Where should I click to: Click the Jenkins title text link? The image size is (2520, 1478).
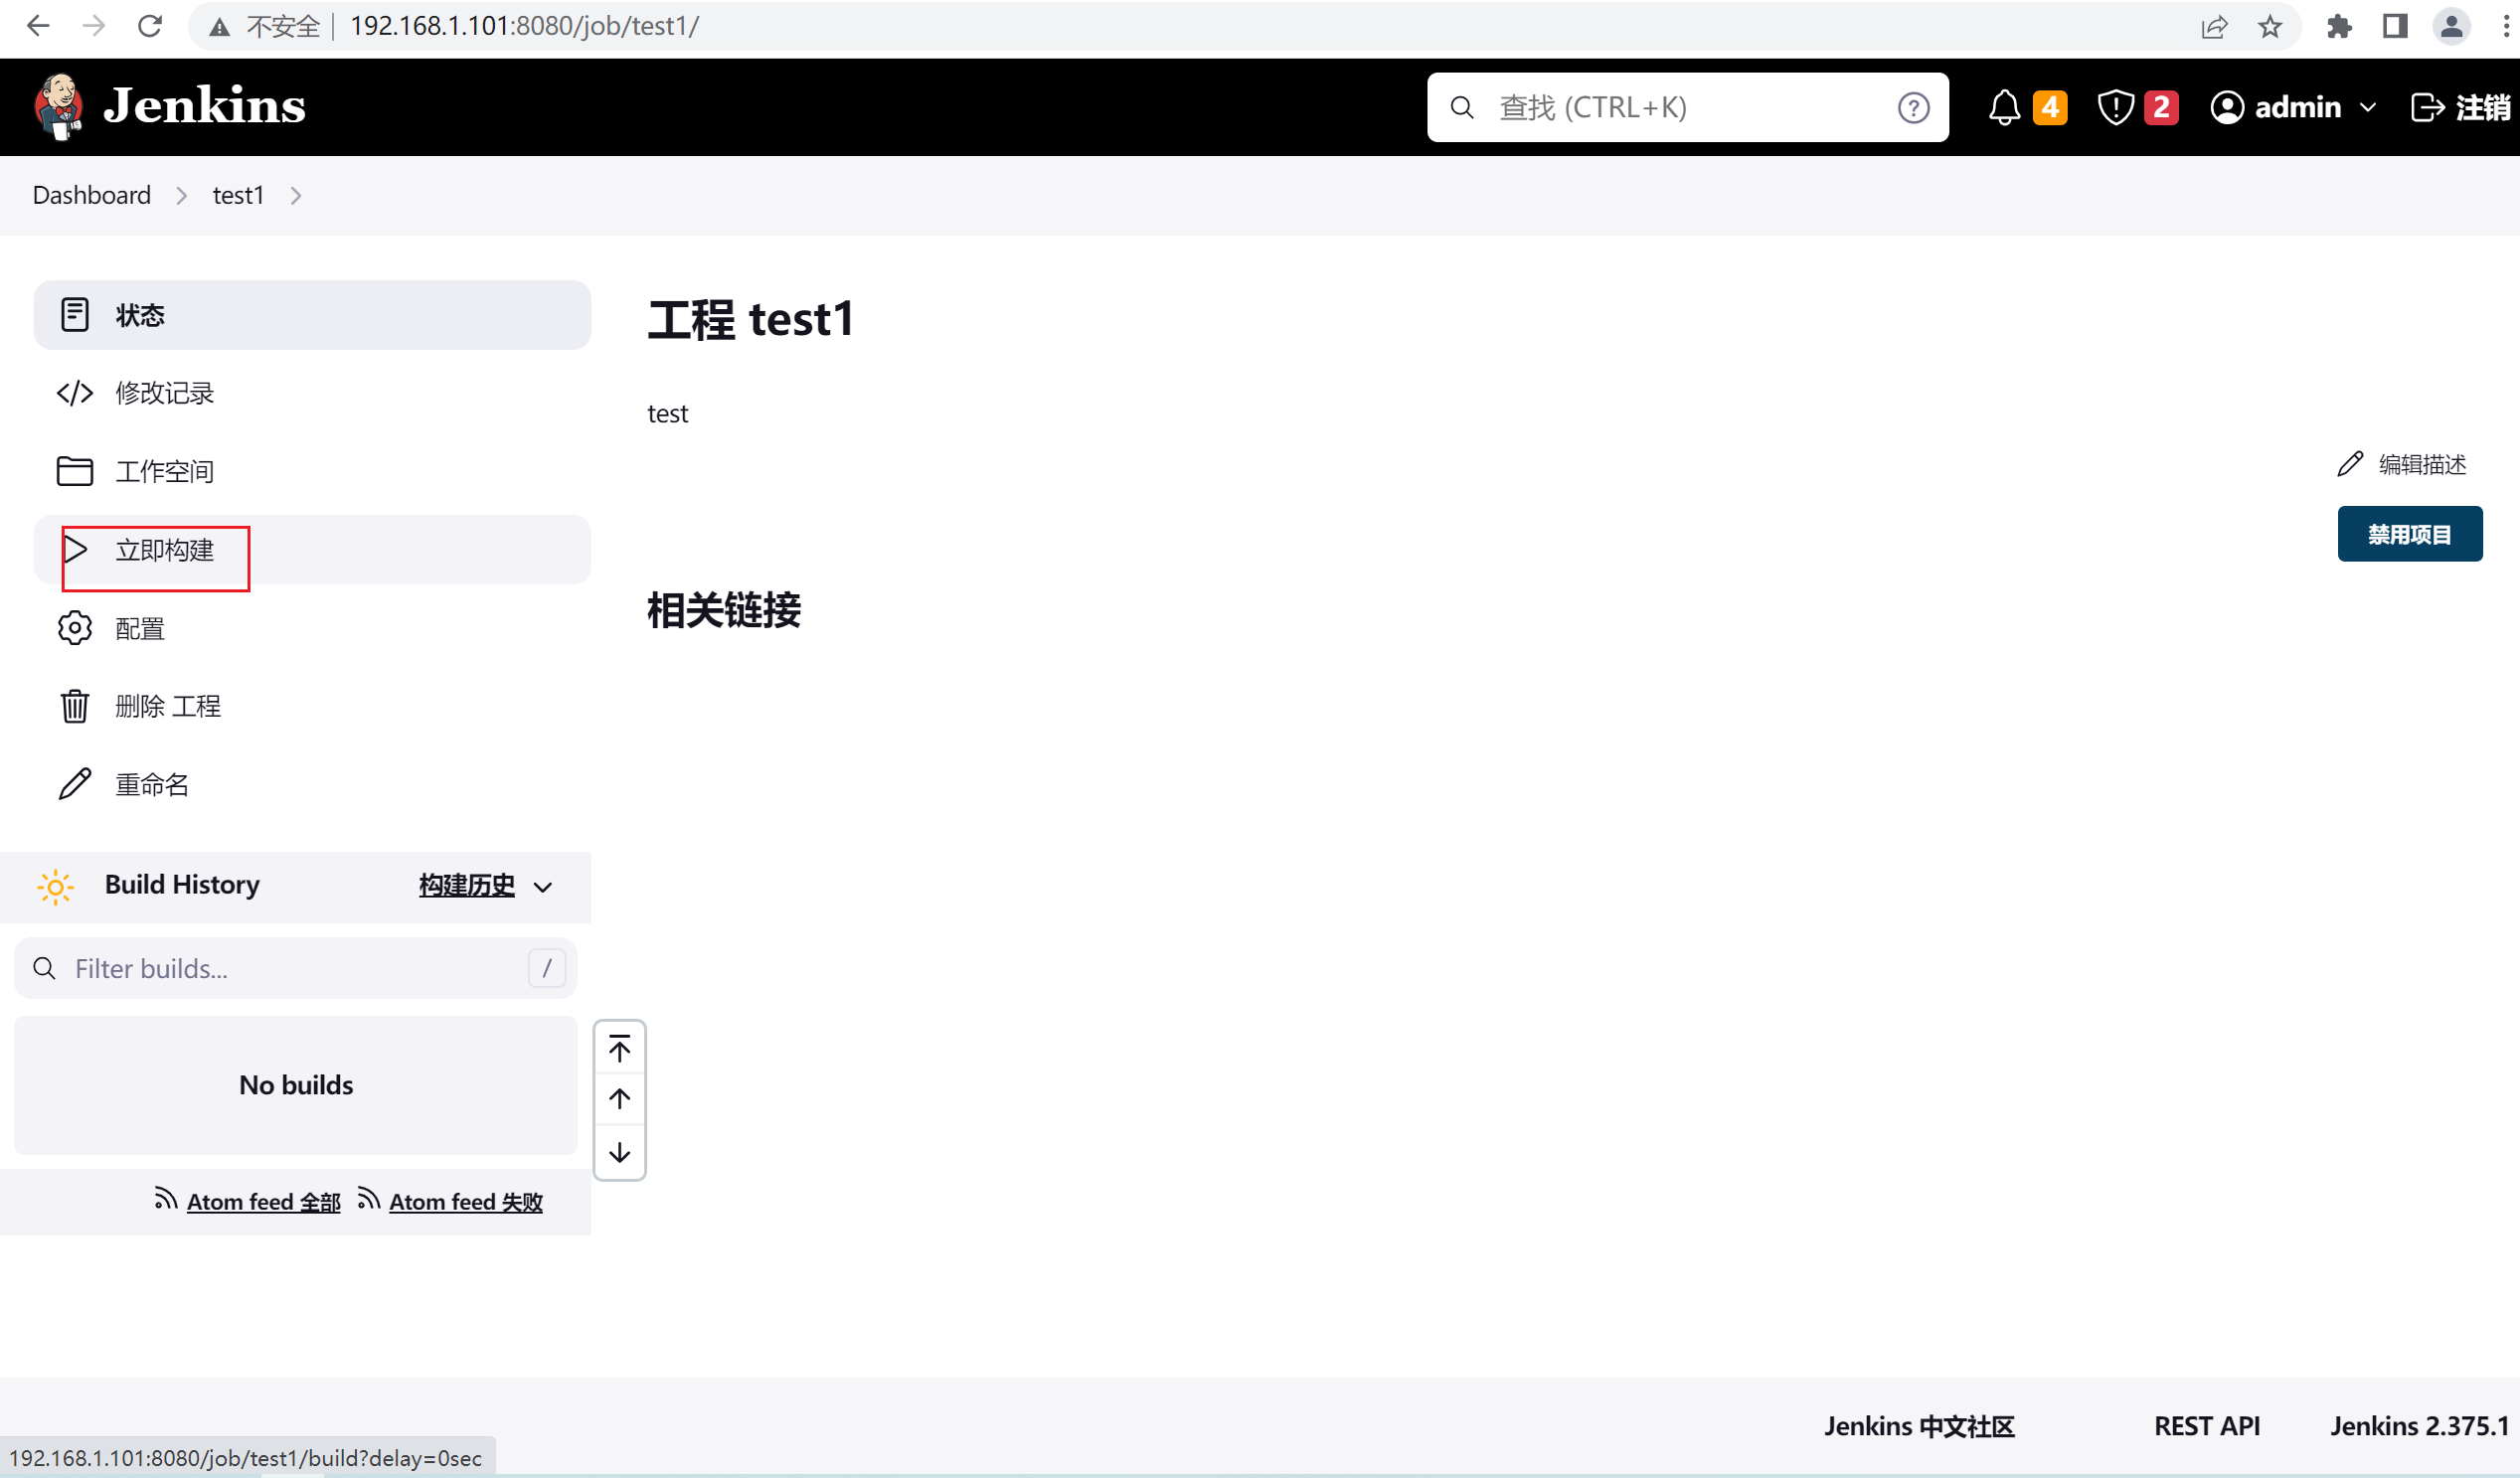pos(204,106)
